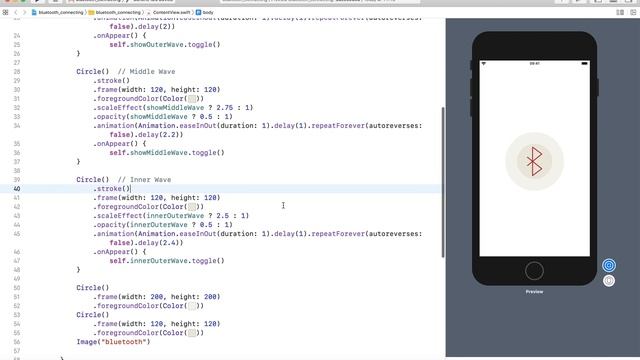
Task: Click line number 40 in the gutter
Action: [17, 189]
